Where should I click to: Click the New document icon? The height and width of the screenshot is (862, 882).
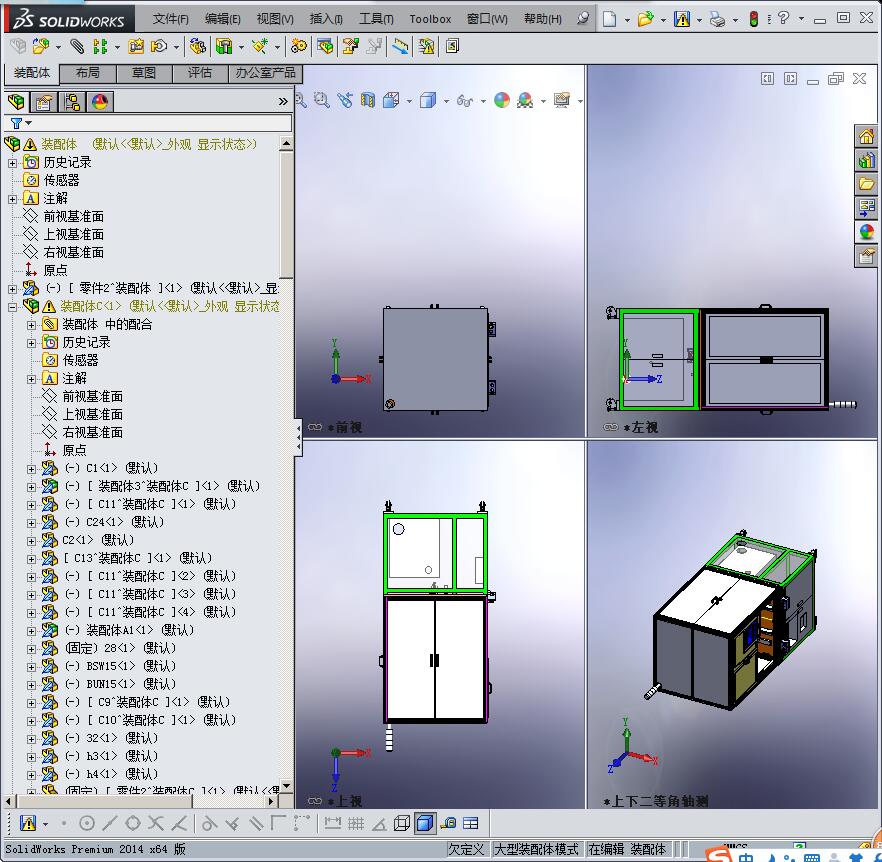click(x=609, y=19)
